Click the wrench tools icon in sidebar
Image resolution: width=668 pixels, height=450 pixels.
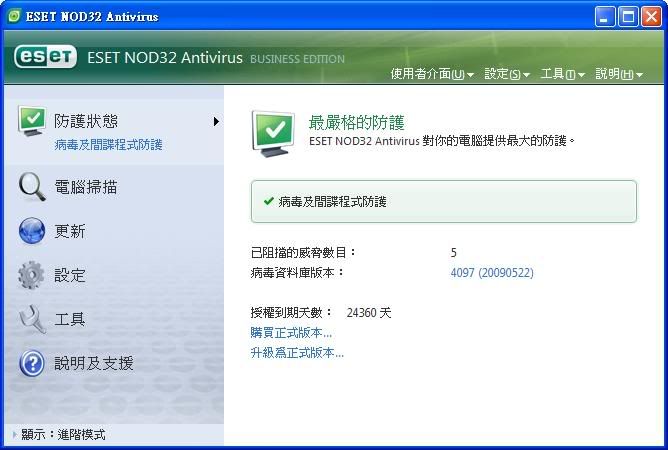click(32, 319)
